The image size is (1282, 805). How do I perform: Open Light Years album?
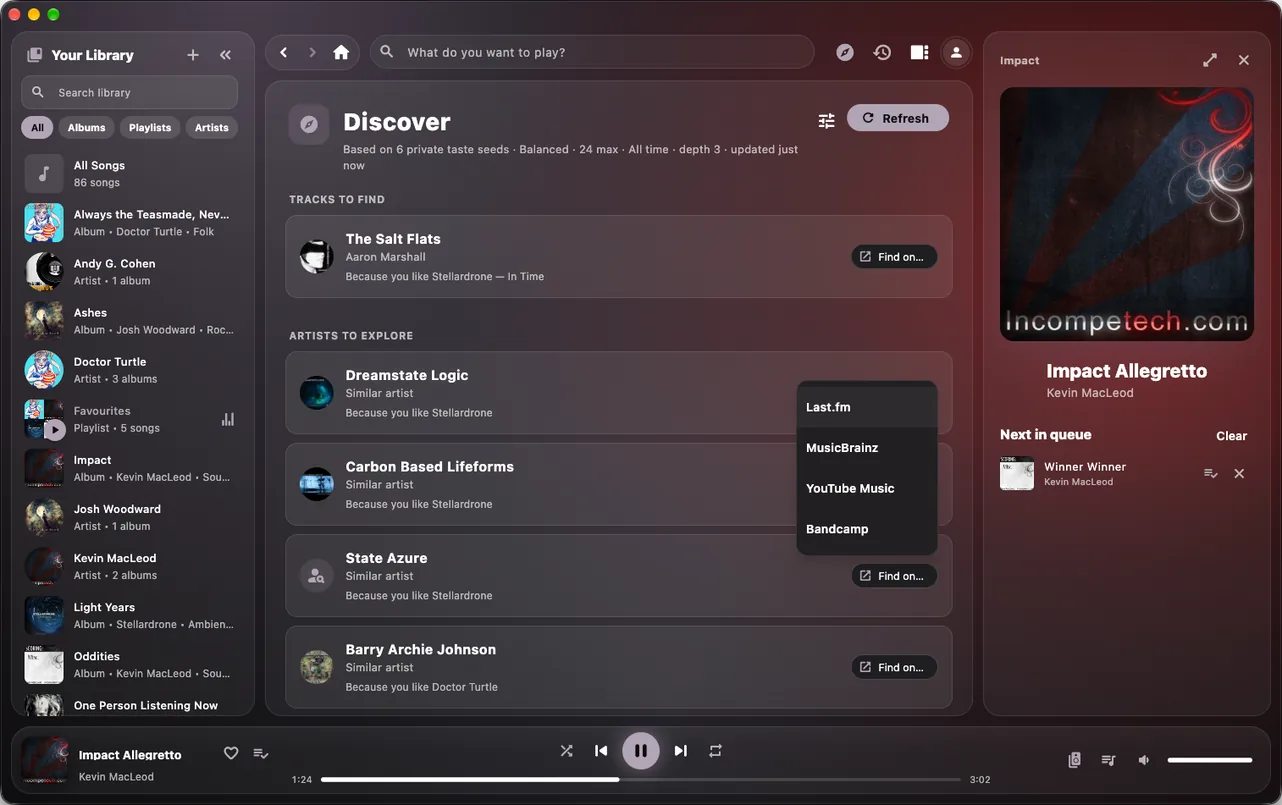[132, 615]
